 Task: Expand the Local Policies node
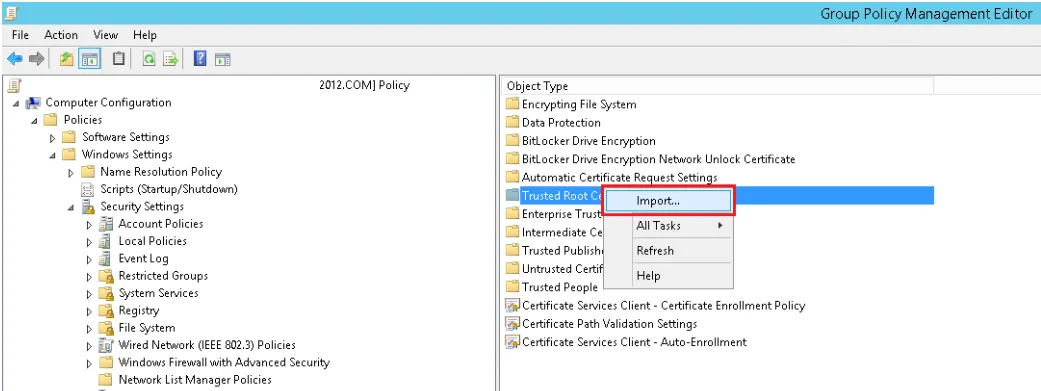[90, 242]
